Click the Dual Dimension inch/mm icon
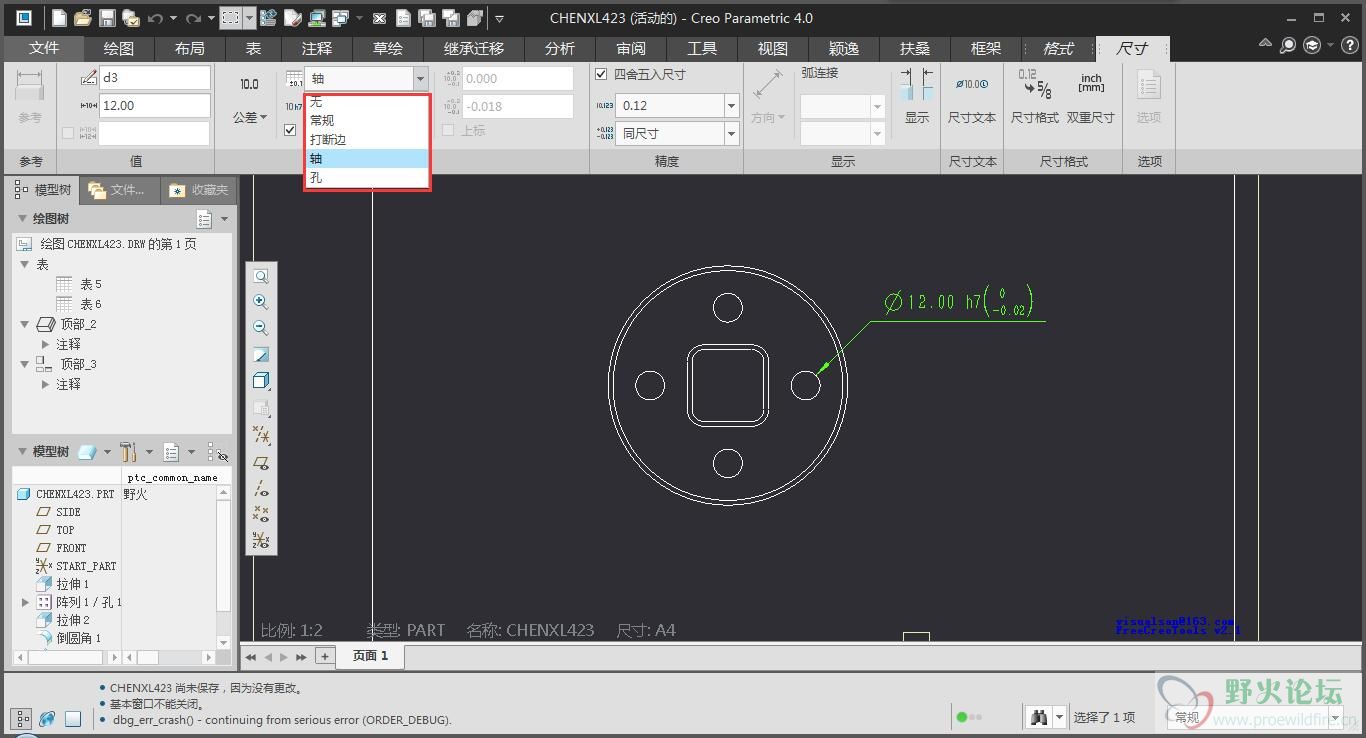The height and width of the screenshot is (738, 1366). point(1091,83)
